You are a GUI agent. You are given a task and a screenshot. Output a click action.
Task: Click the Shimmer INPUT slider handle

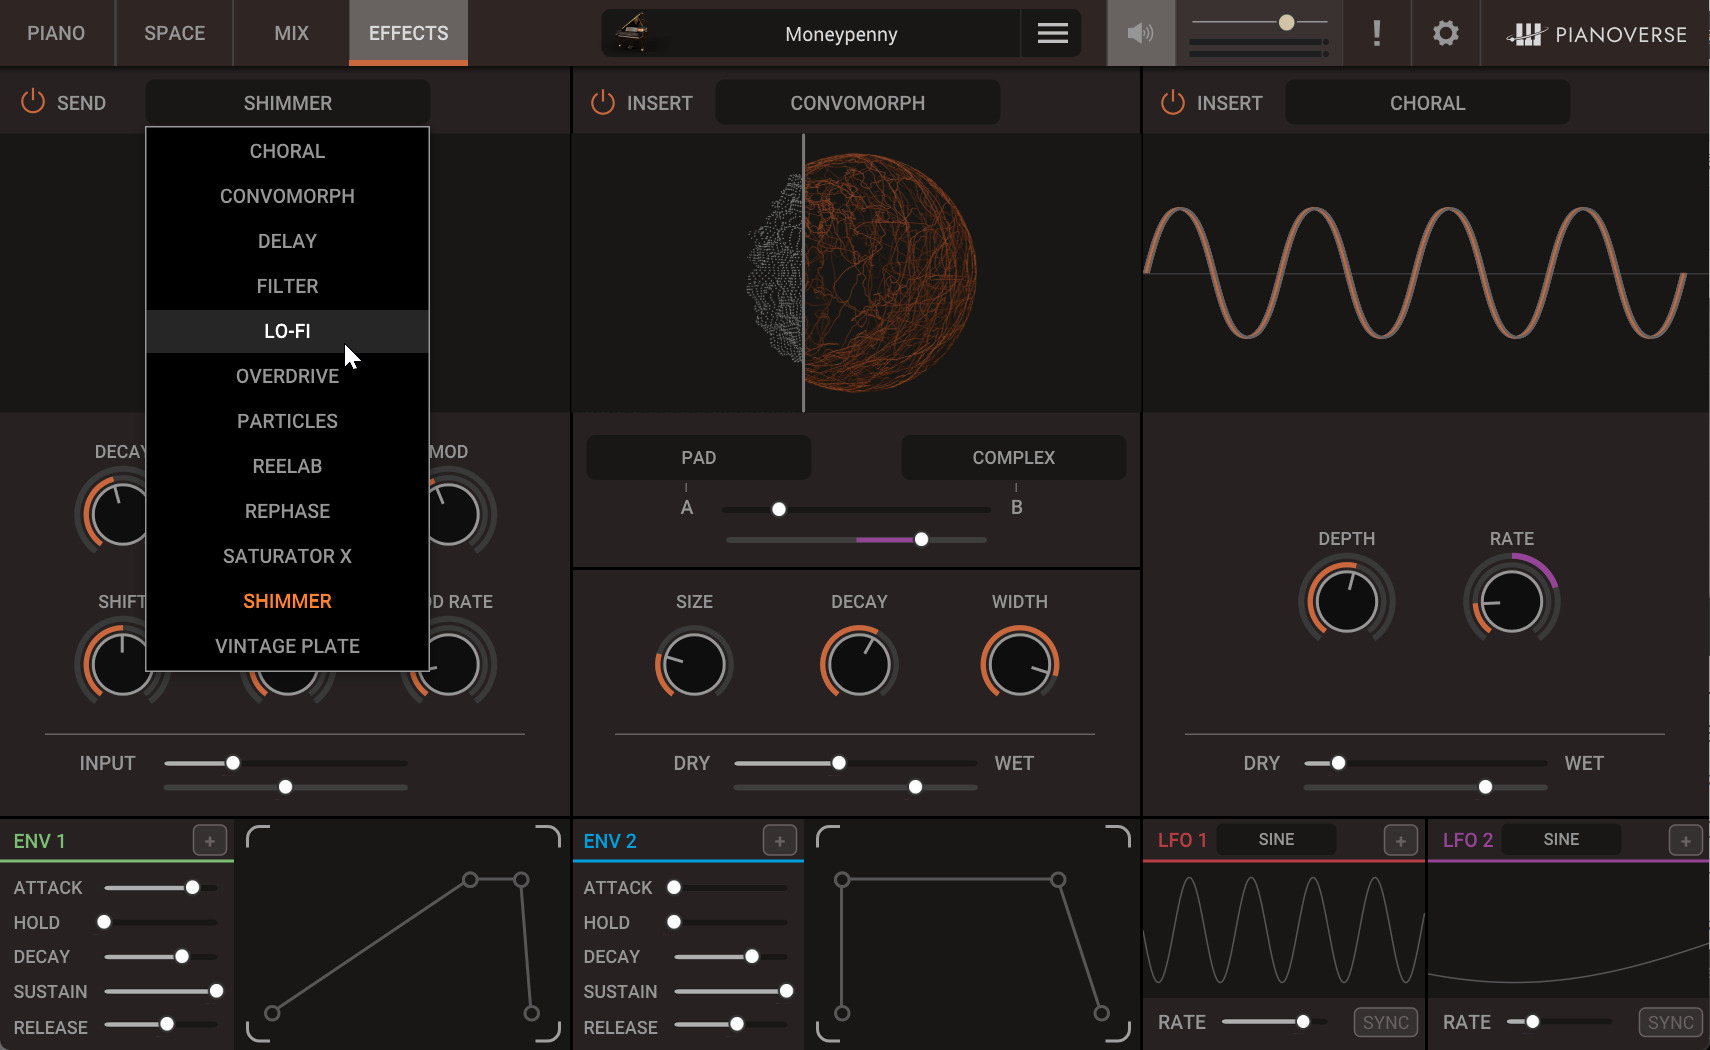point(233,763)
